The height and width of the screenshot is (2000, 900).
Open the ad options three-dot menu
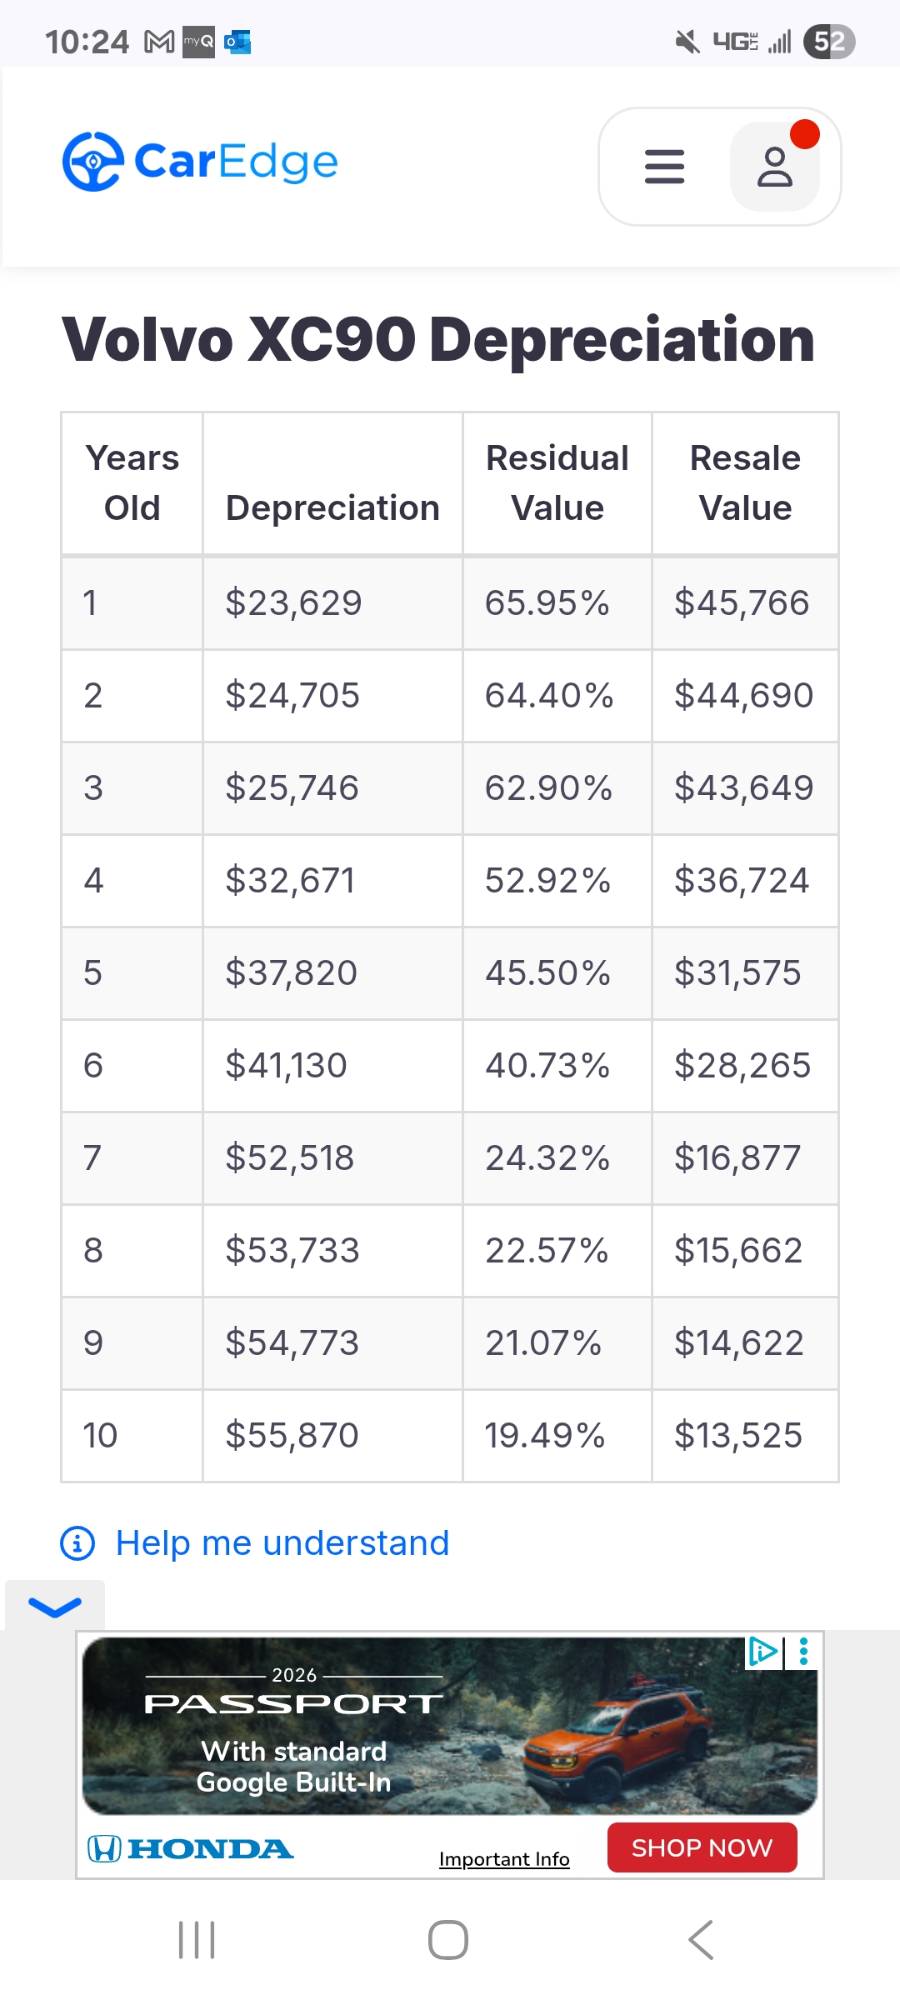point(804,1651)
